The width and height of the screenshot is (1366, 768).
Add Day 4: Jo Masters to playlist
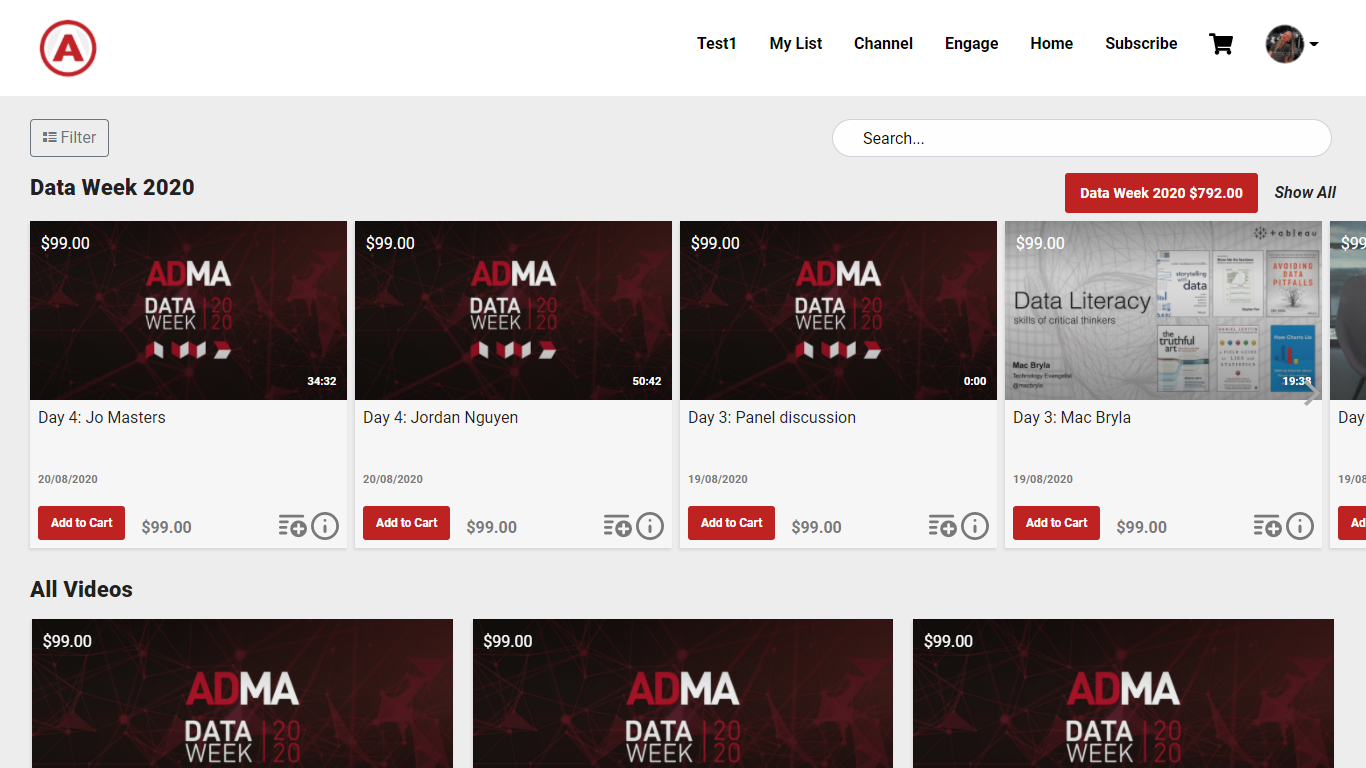292,526
